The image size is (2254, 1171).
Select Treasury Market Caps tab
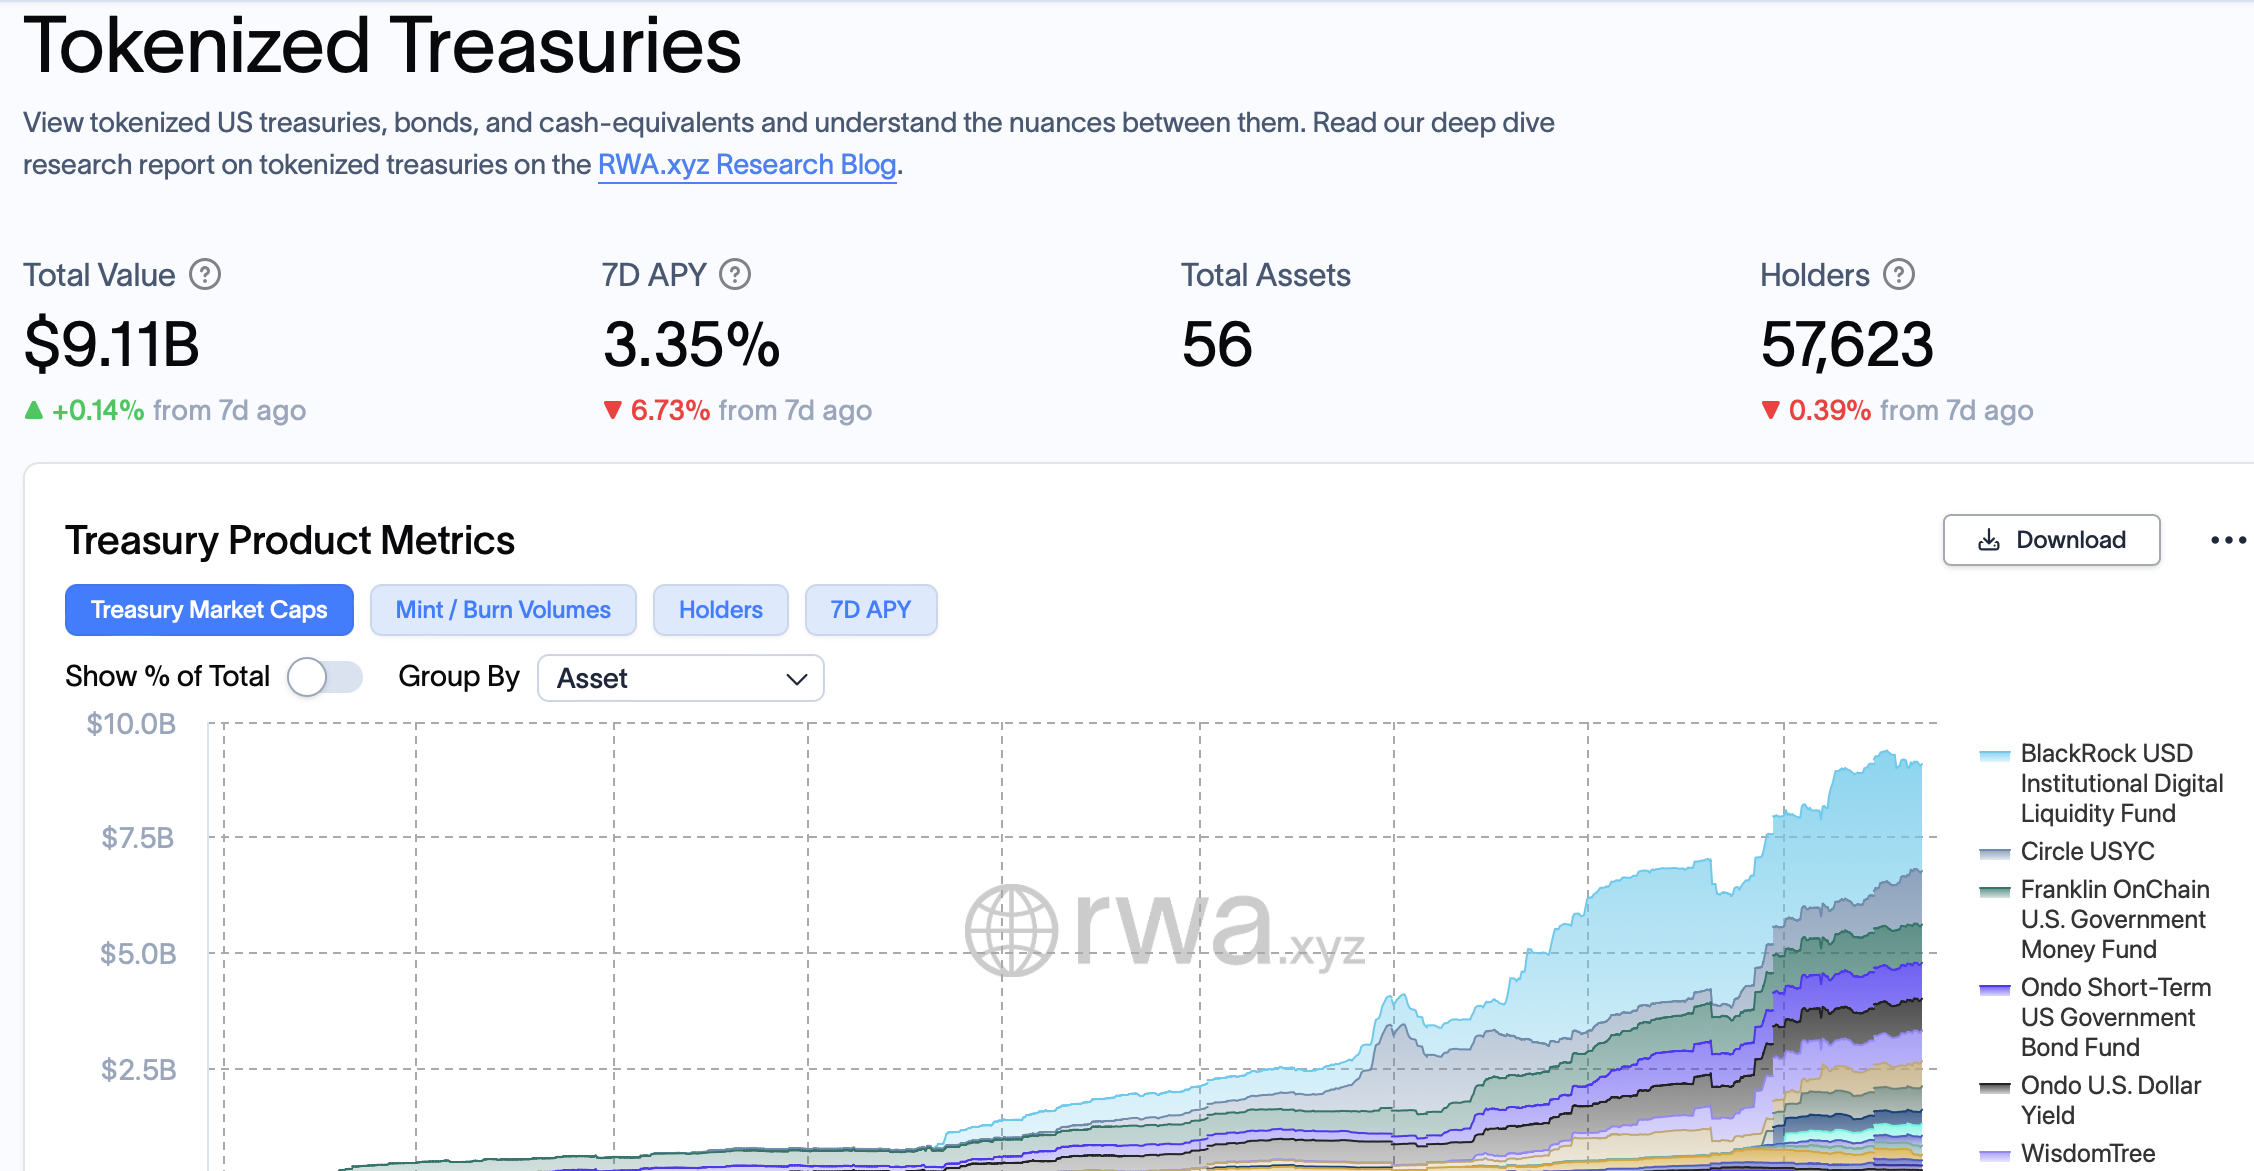click(x=209, y=610)
